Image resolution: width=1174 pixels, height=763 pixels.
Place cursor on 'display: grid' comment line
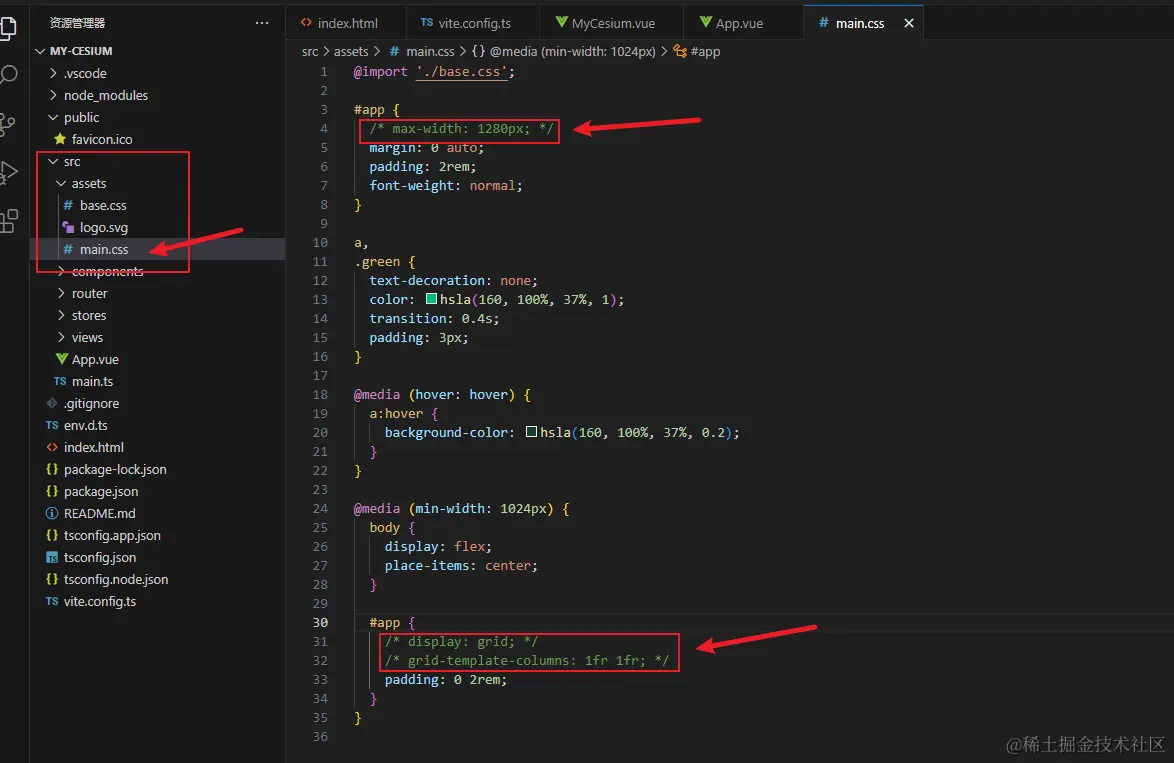461,642
